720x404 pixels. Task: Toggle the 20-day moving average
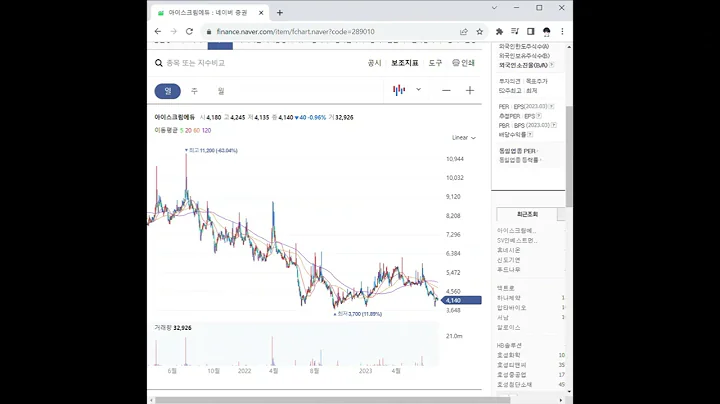click(x=188, y=130)
